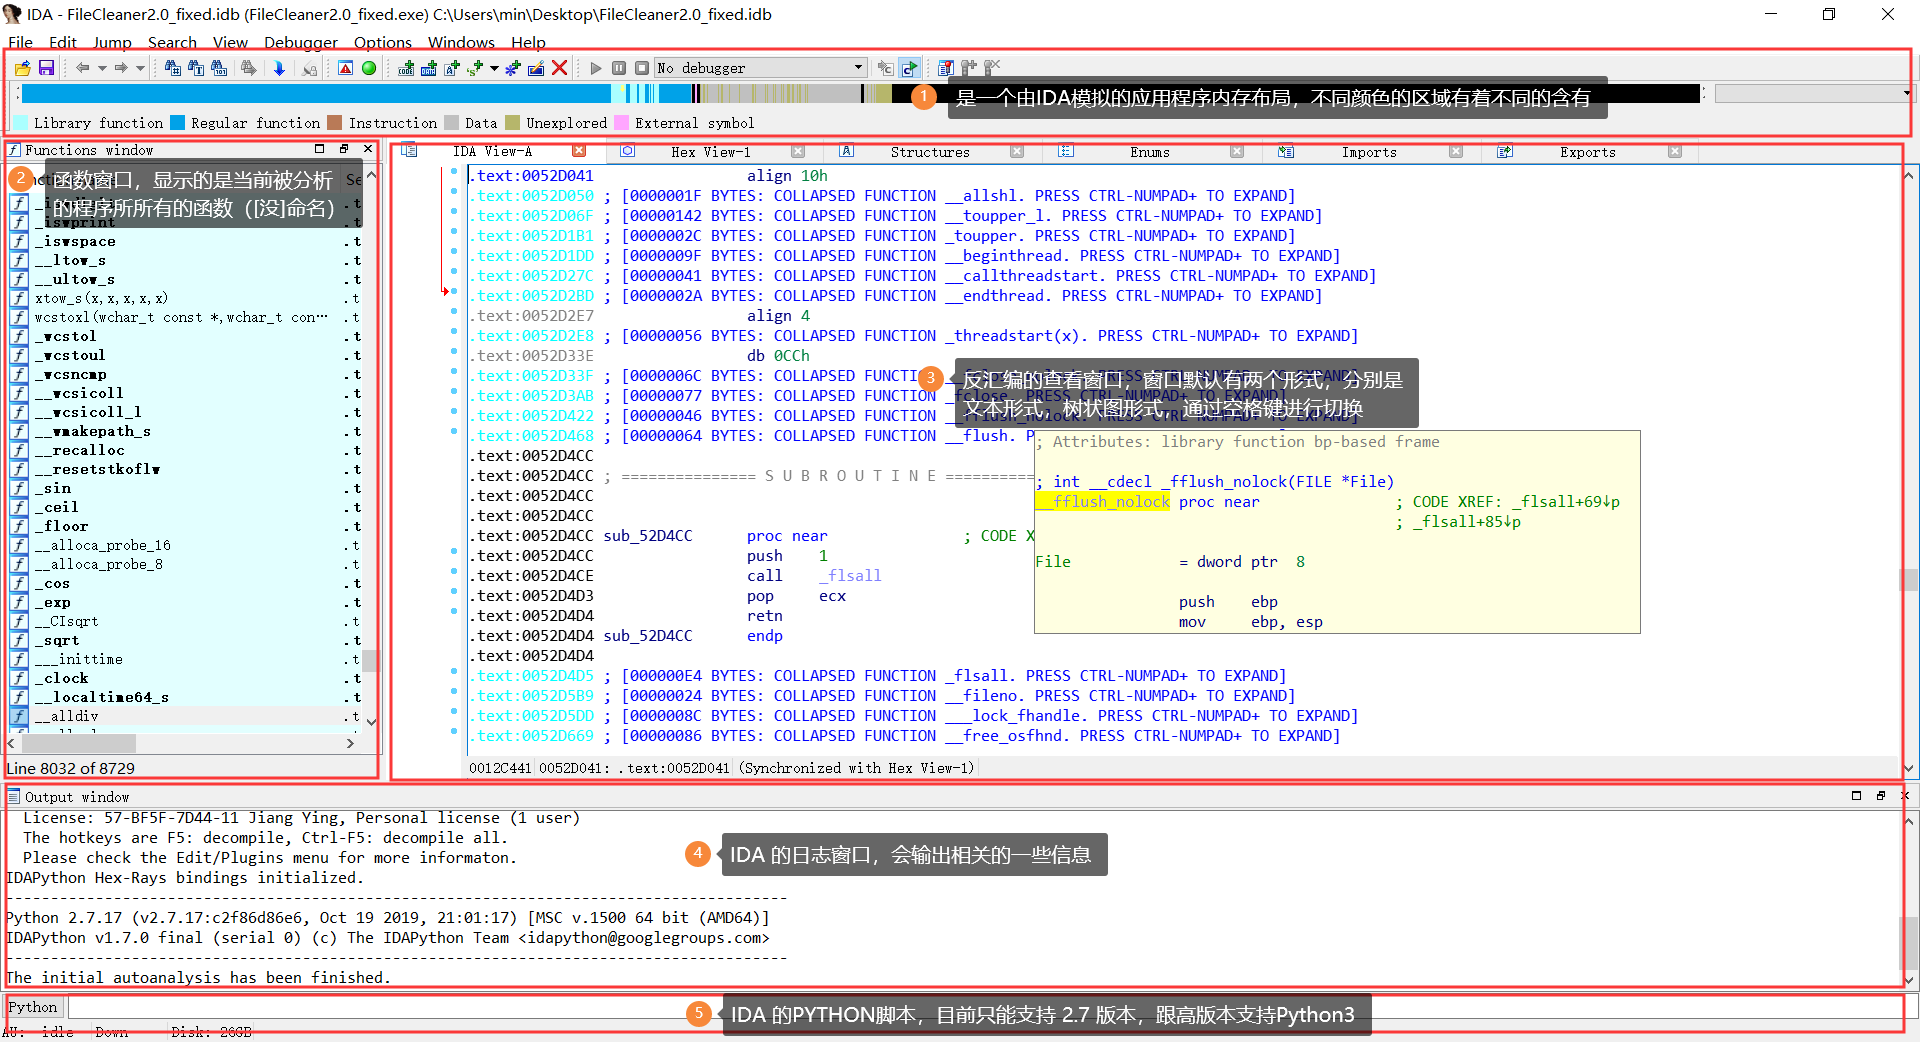Jump back with the left arrow icon
The height and width of the screenshot is (1042, 1920).
82,68
